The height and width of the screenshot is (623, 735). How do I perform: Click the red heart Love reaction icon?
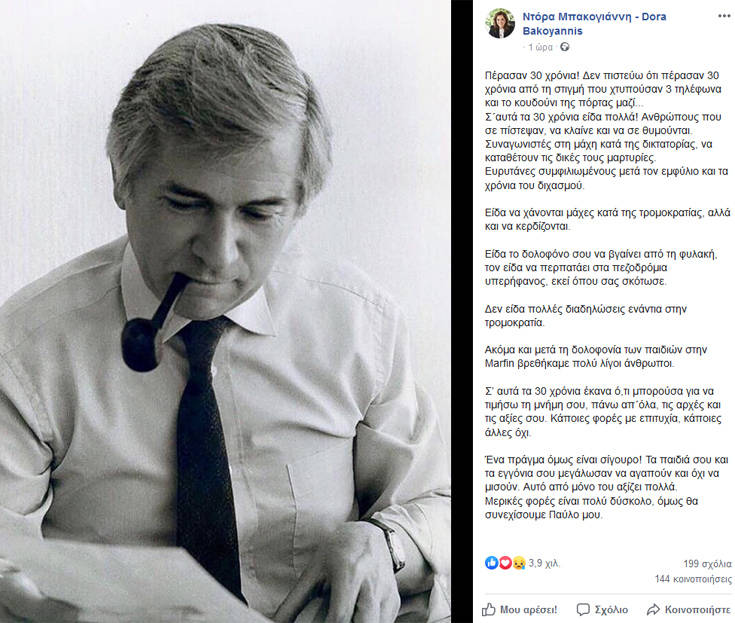[504, 564]
